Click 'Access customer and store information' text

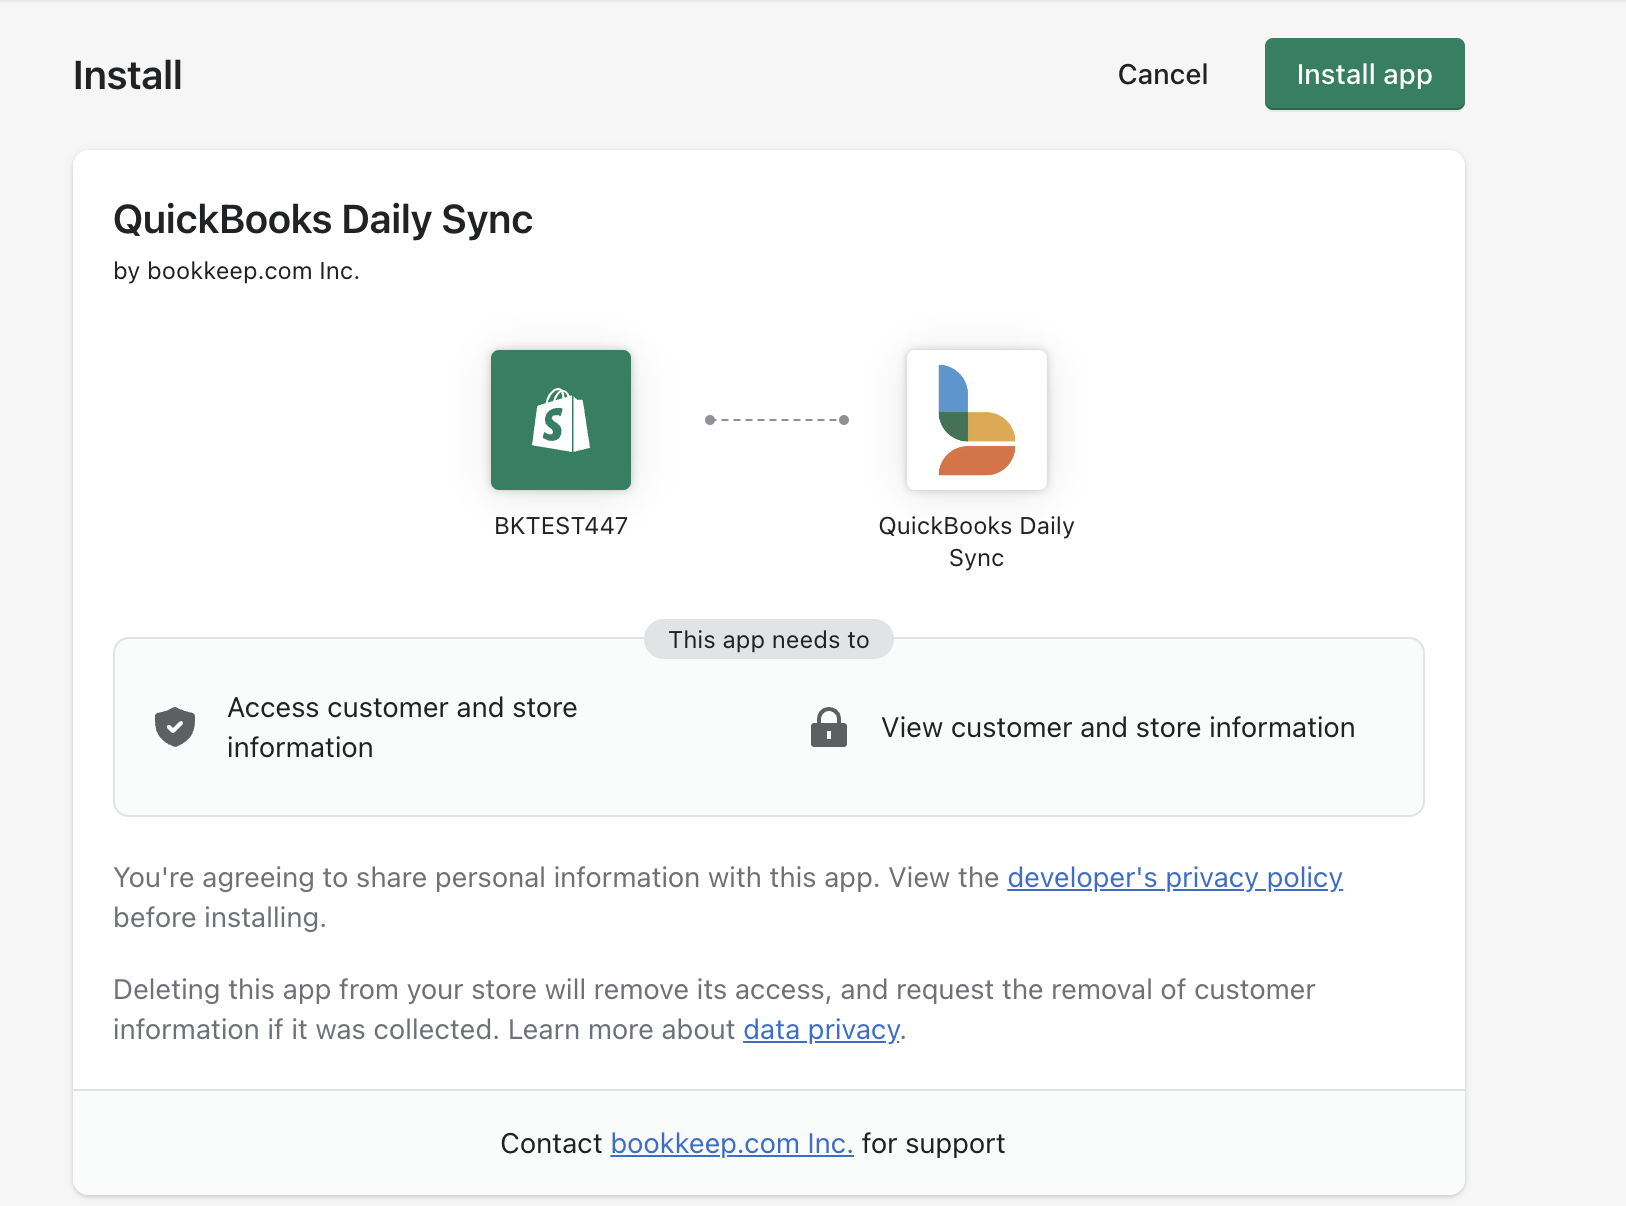coord(402,727)
